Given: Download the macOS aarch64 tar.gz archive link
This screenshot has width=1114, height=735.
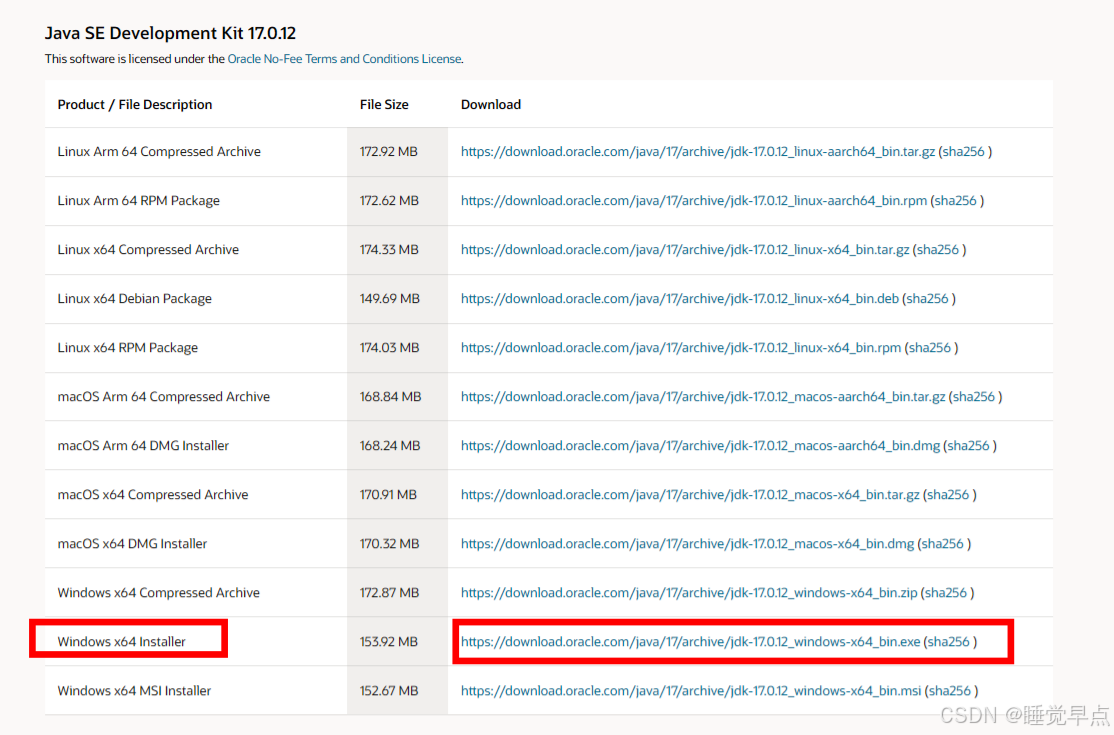Looking at the screenshot, I should click(x=703, y=396).
